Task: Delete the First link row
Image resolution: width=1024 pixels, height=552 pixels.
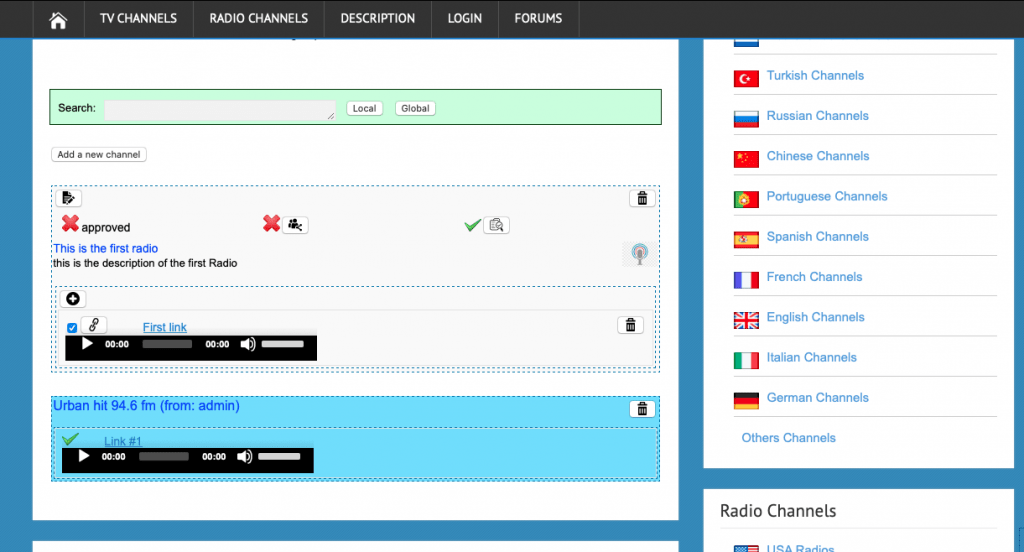Action: click(630, 325)
